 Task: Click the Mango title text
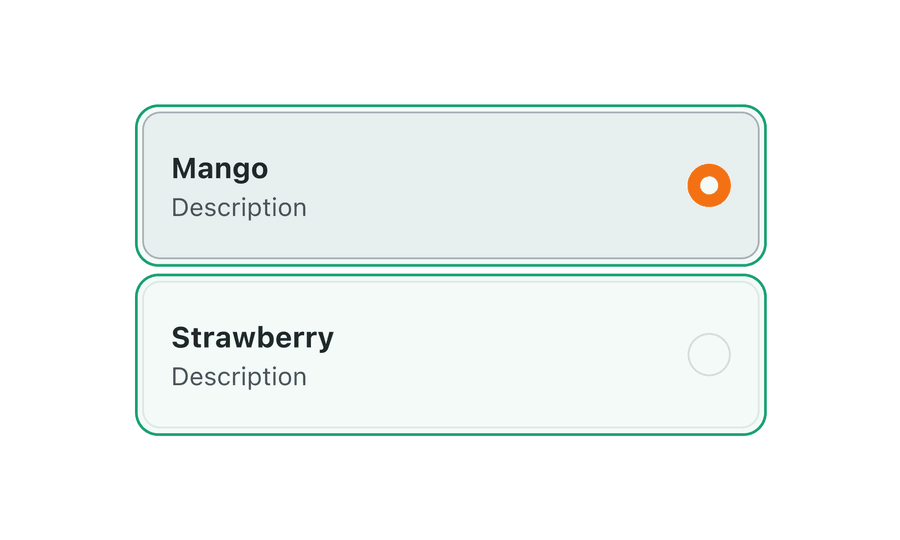(220, 168)
